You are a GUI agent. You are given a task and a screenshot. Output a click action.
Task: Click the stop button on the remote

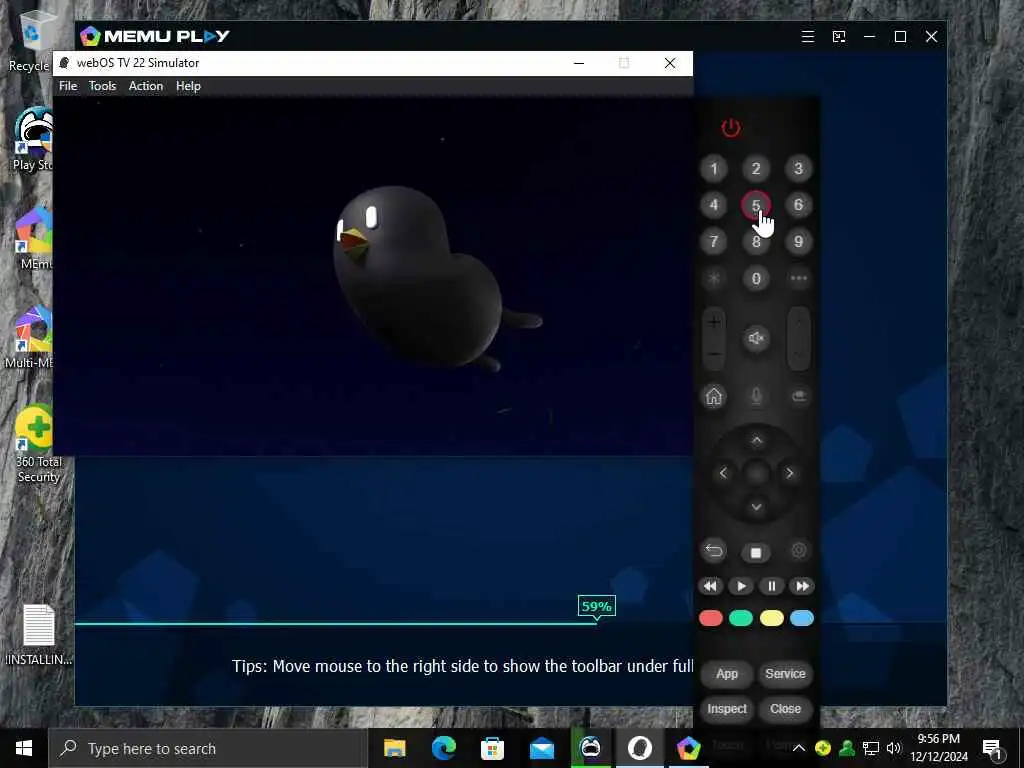coord(756,552)
